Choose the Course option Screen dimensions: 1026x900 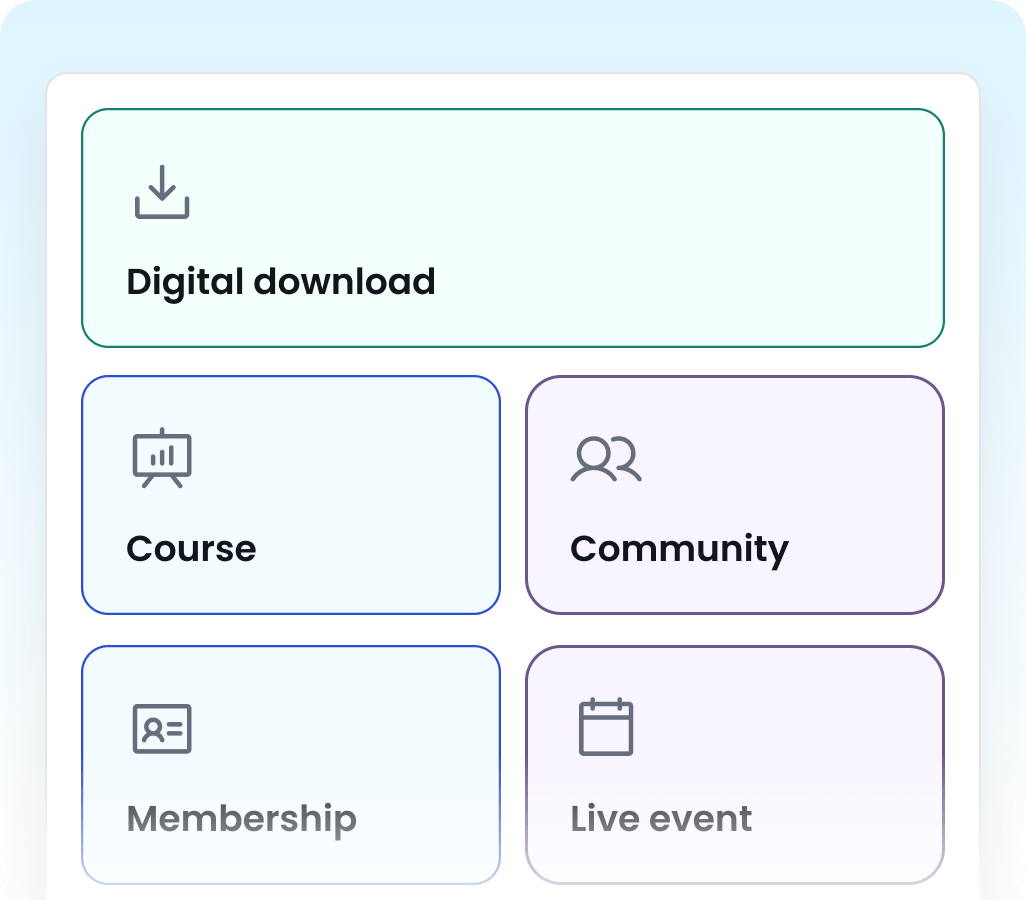pos(291,495)
